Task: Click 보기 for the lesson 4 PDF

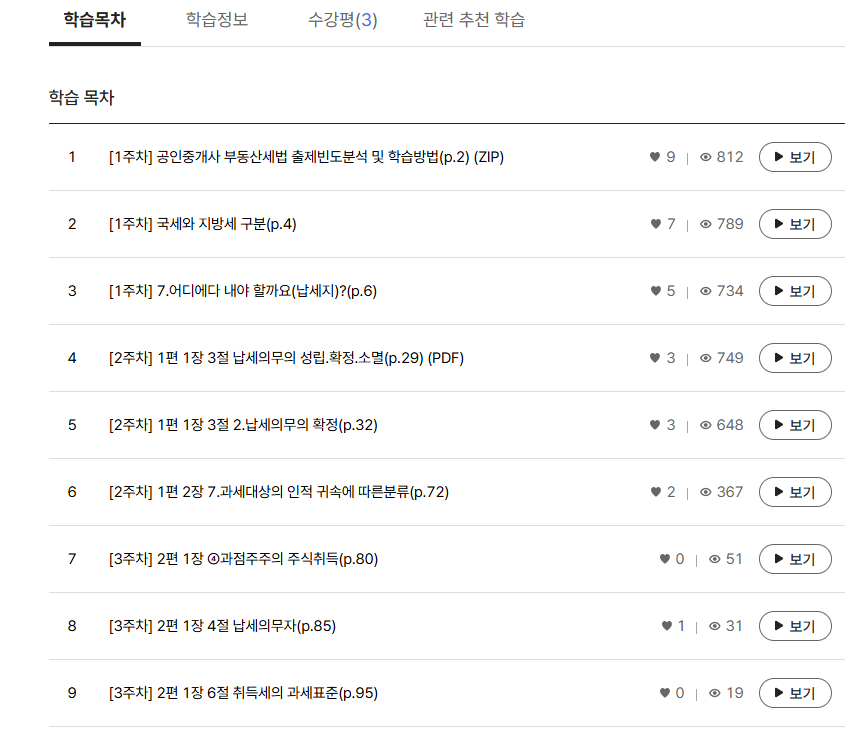Action: 795,357
